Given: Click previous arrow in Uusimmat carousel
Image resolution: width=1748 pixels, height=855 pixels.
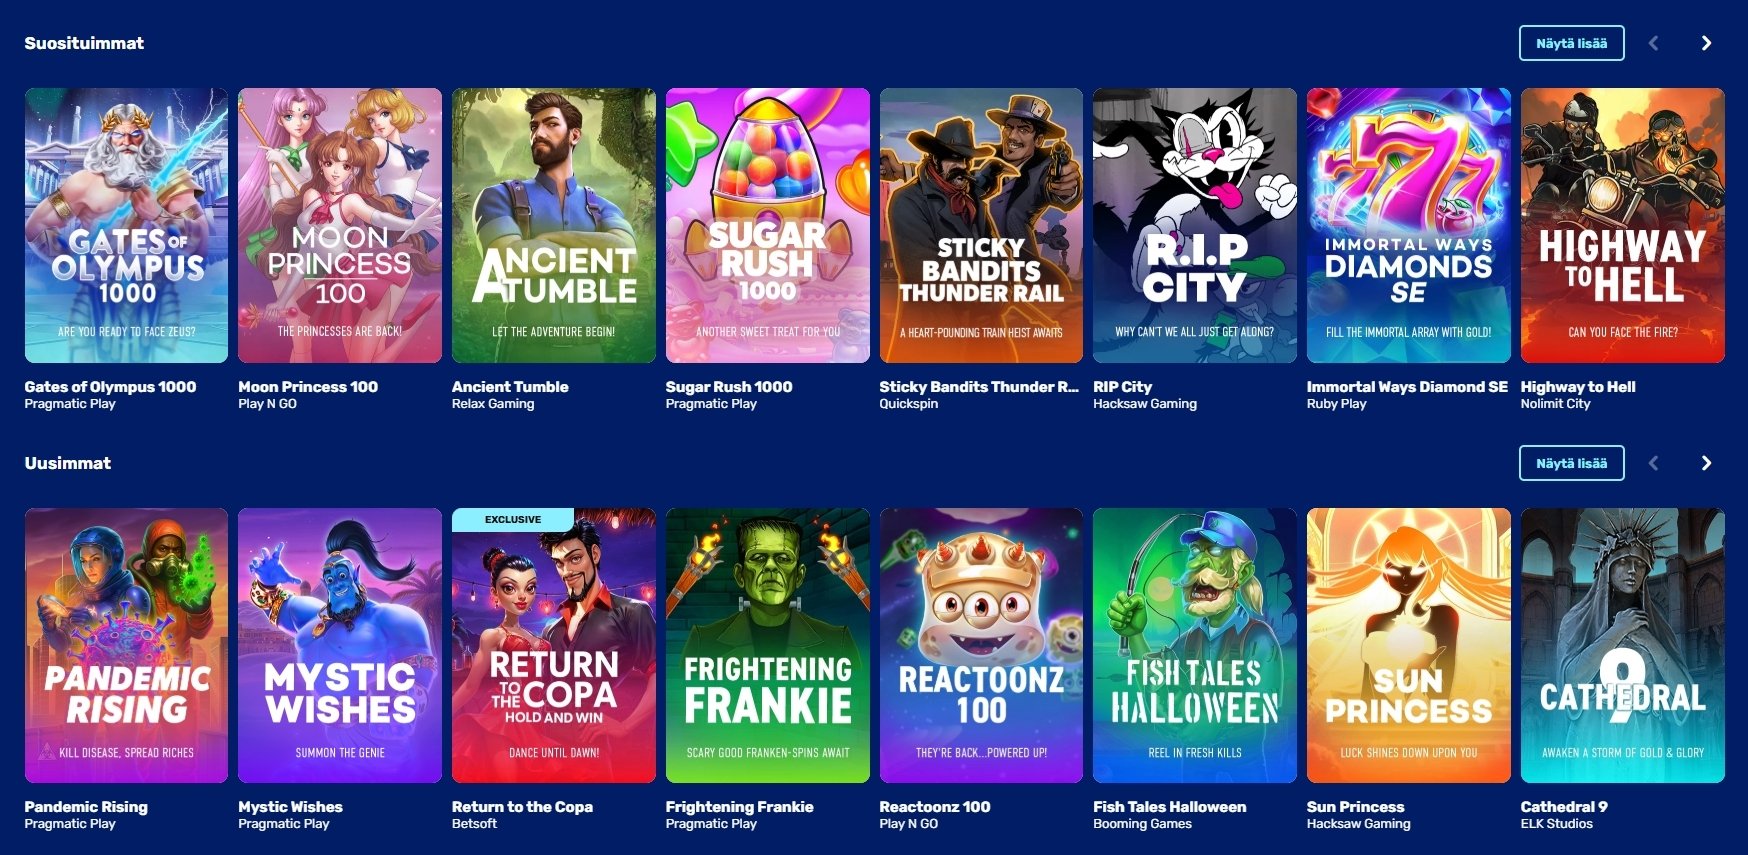Looking at the screenshot, I should 1653,463.
